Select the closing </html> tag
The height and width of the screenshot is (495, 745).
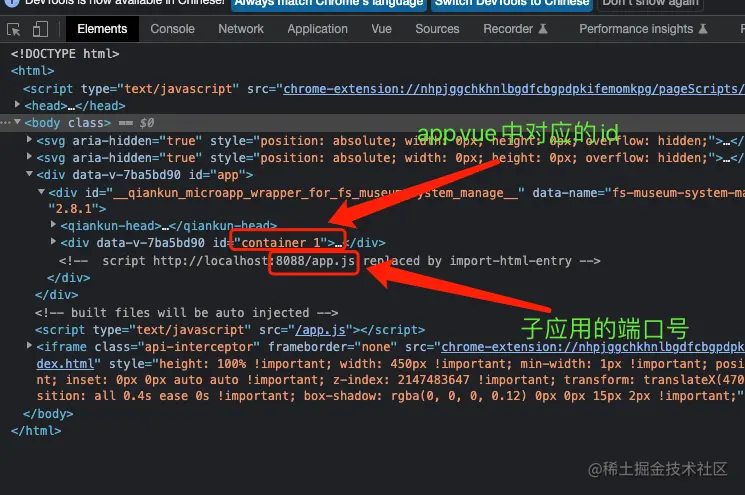coord(36,431)
